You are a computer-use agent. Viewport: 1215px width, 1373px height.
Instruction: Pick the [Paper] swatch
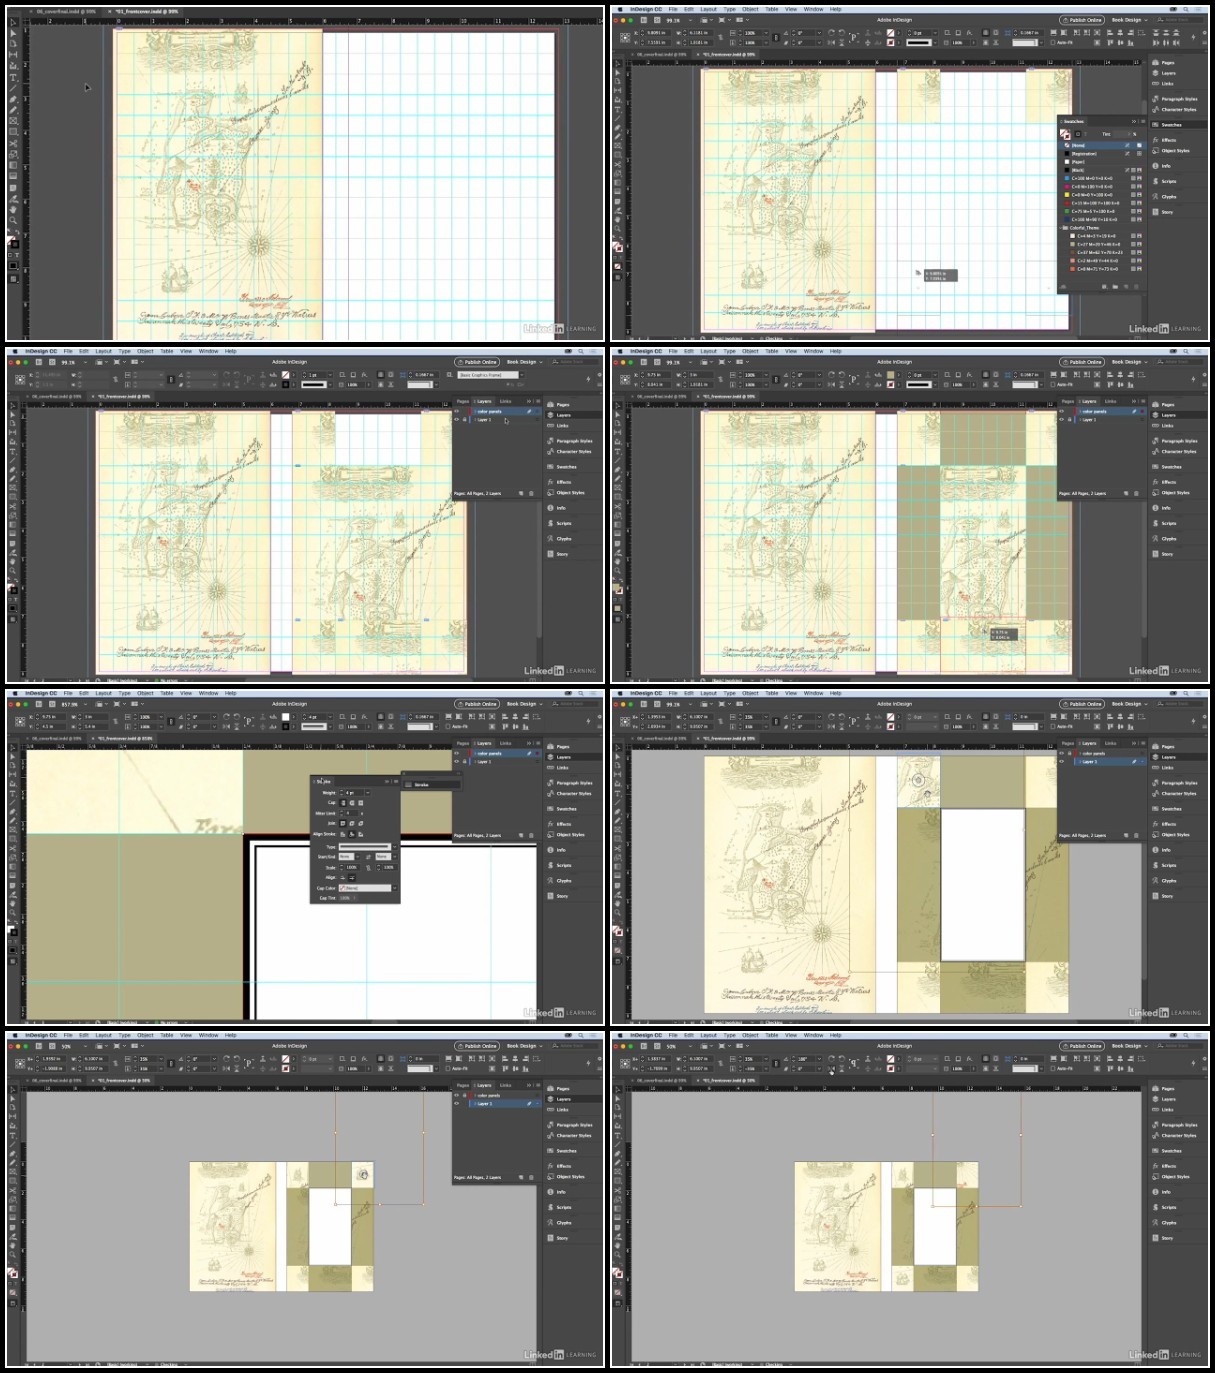tap(1103, 162)
